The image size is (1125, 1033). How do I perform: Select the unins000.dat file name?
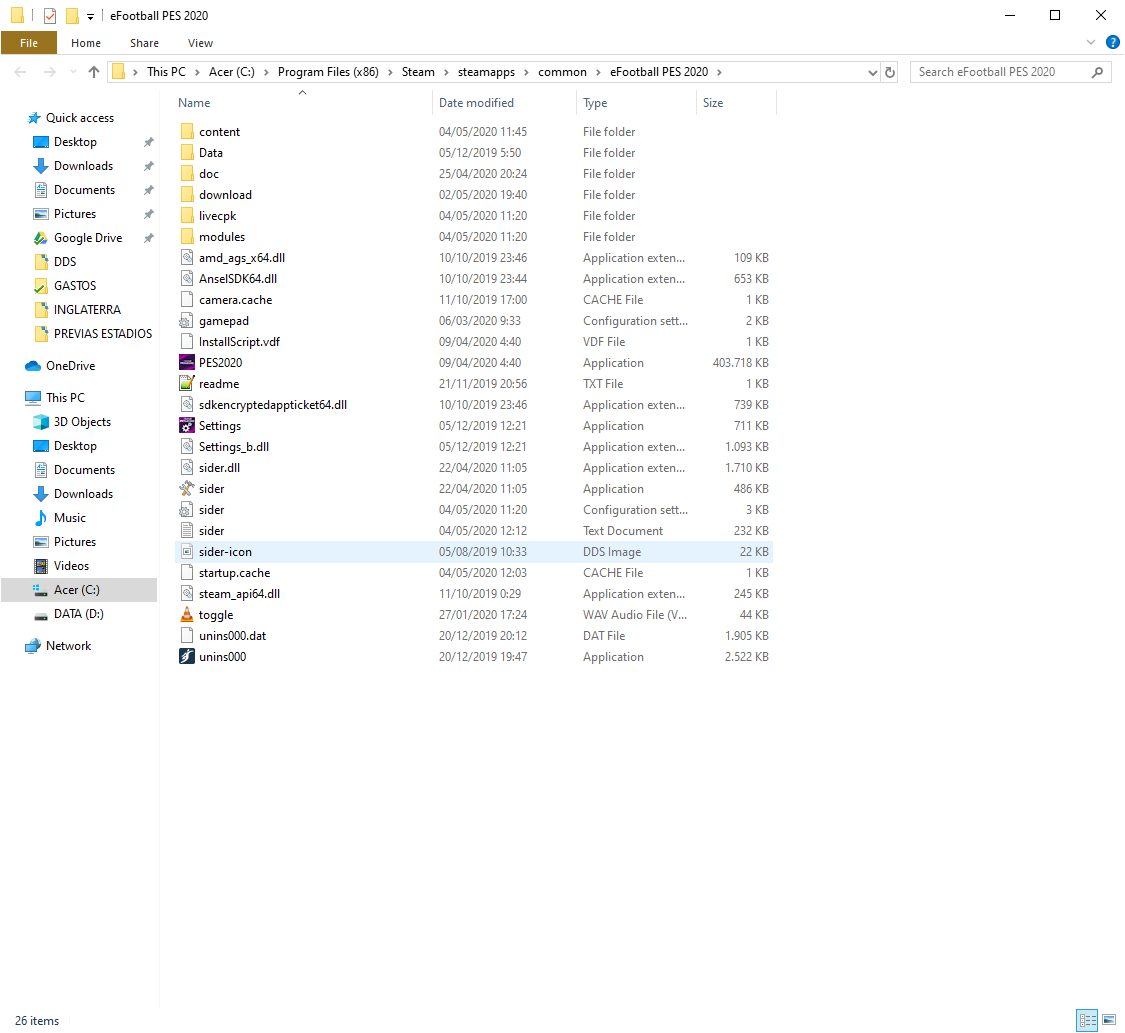pos(232,636)
